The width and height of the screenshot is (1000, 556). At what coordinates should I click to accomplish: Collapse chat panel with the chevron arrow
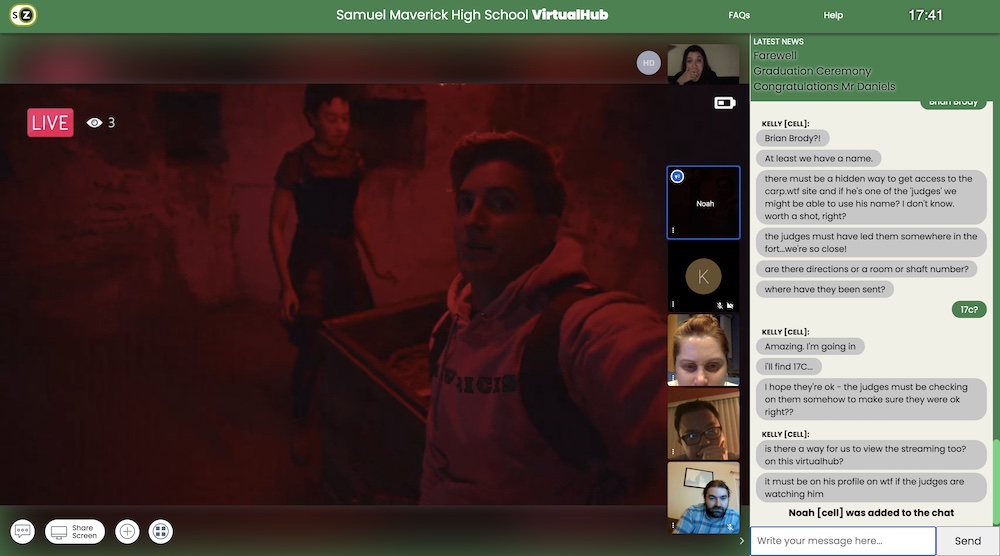(742, 541)
